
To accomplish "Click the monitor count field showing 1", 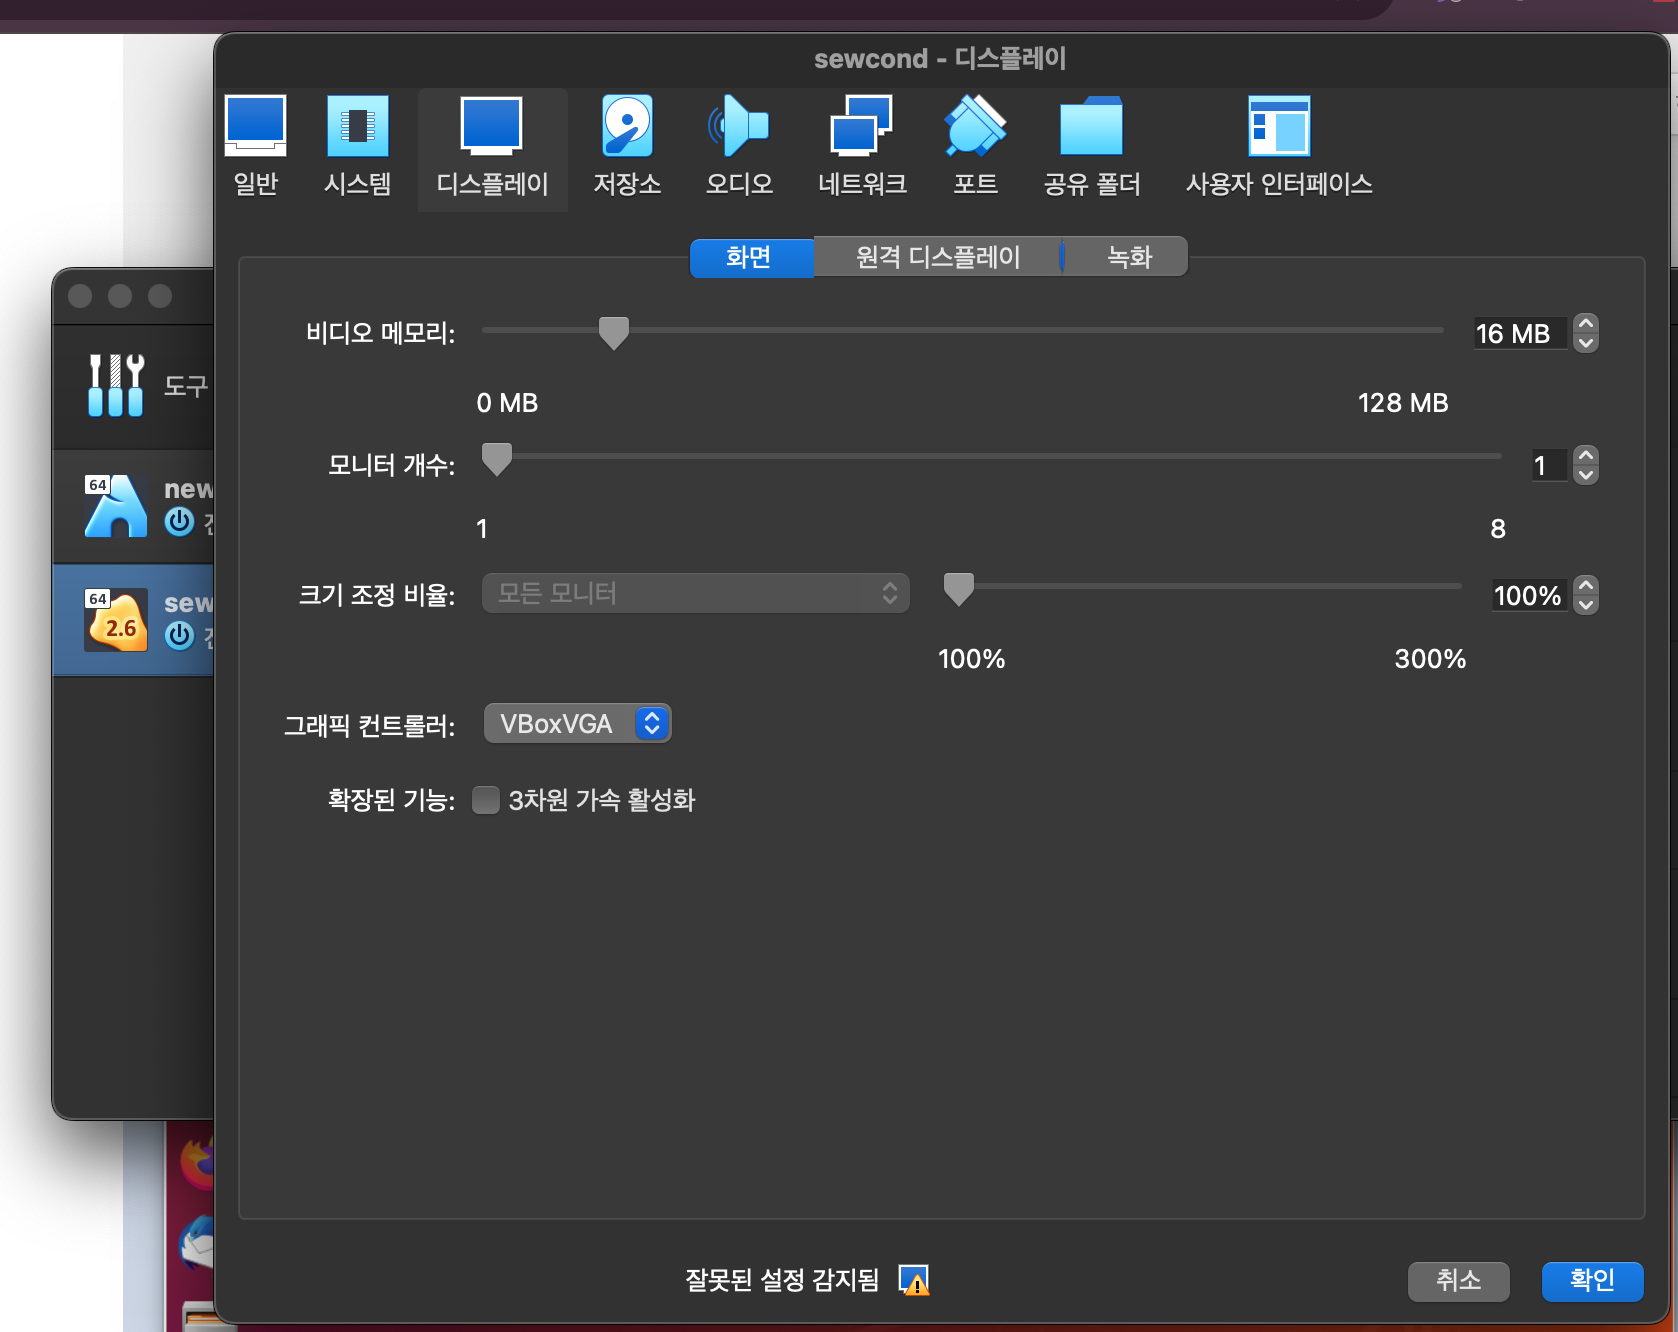I will point(1549,465).
